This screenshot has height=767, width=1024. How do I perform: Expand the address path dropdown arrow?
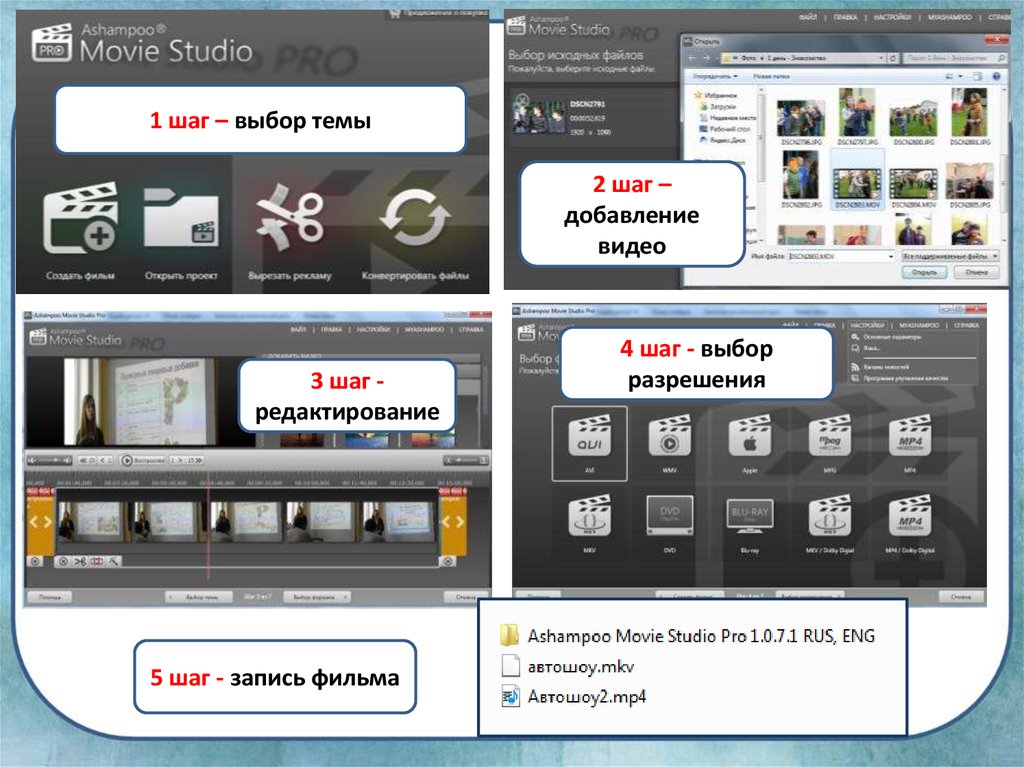point(880,58)
